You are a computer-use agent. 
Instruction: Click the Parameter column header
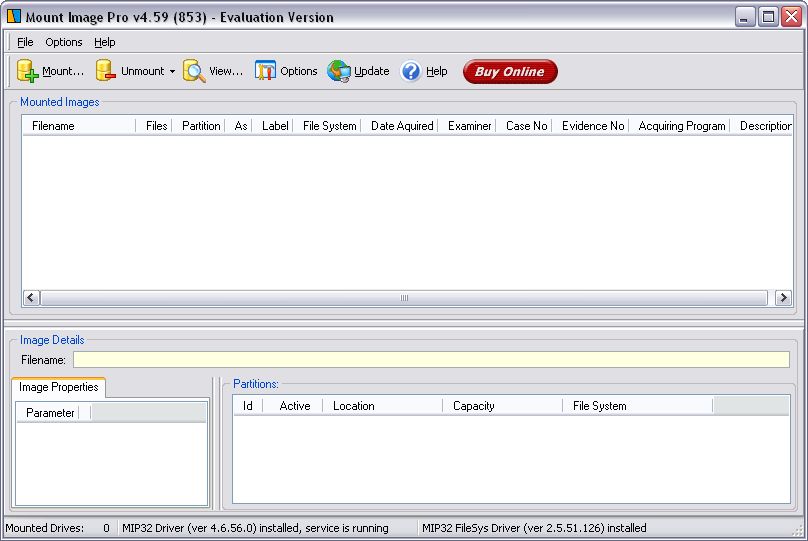(48, 413)
